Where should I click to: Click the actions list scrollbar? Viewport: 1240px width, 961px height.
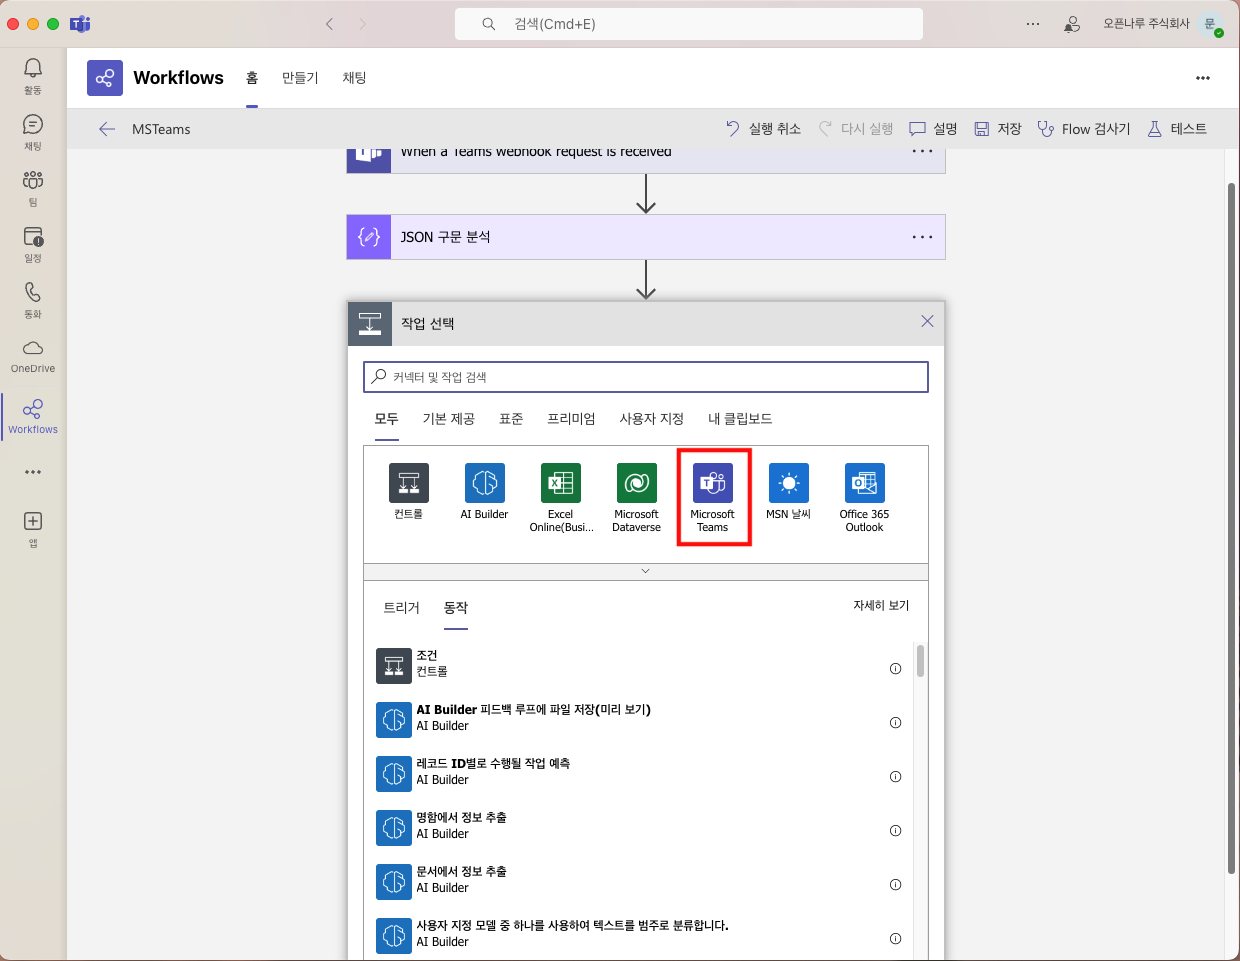pos(920,661)
